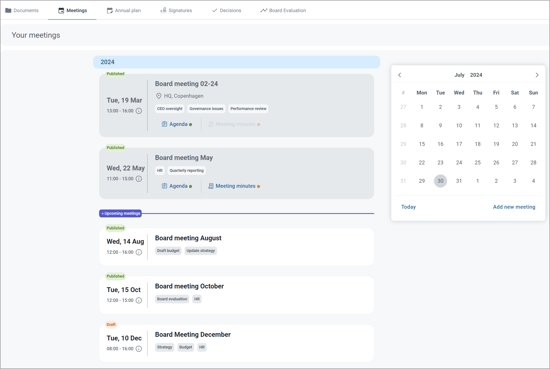Collapse the 2024 year header bar
Screen dimensions: 550x369
pos(236,62)
